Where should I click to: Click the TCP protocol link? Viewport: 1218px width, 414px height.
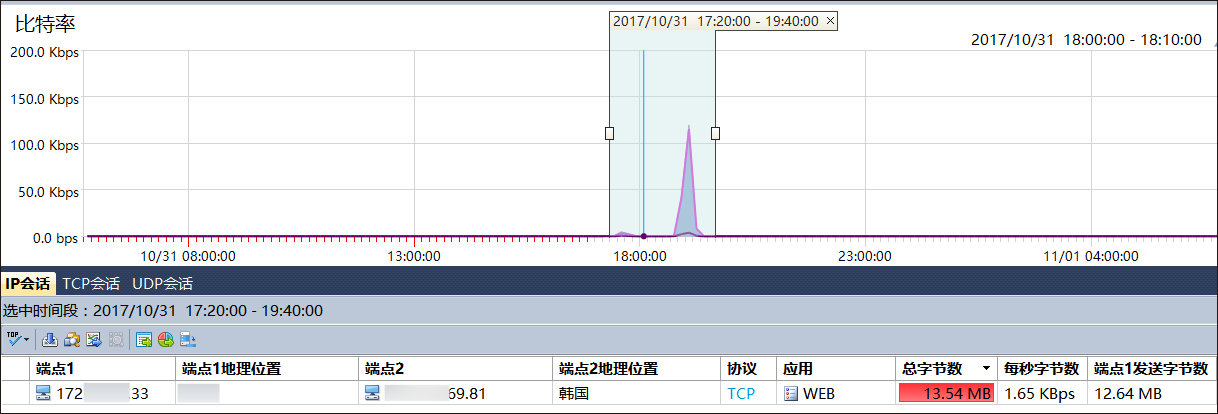pos(741,393)
